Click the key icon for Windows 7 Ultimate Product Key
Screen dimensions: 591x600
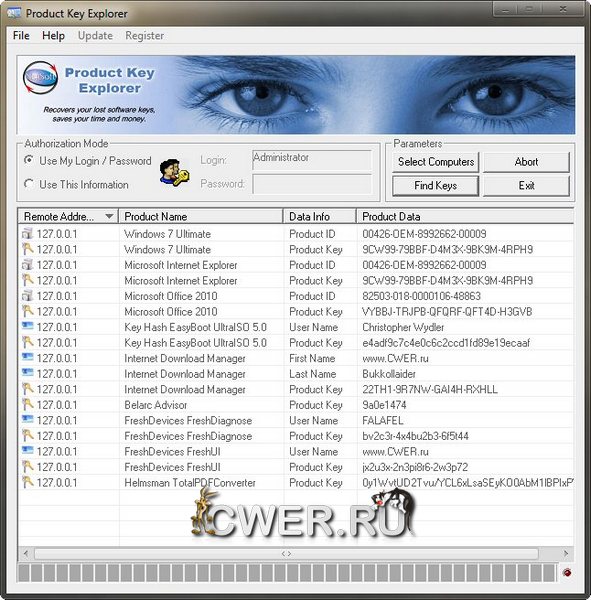click(x=28, y=249)
